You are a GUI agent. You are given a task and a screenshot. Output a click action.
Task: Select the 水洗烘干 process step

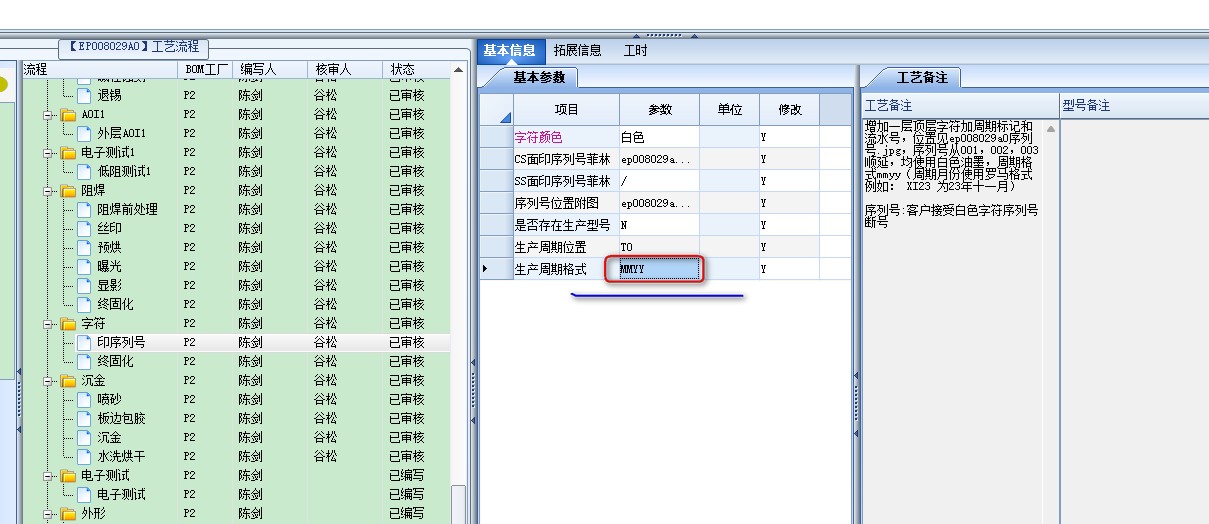tap(121, 457)
